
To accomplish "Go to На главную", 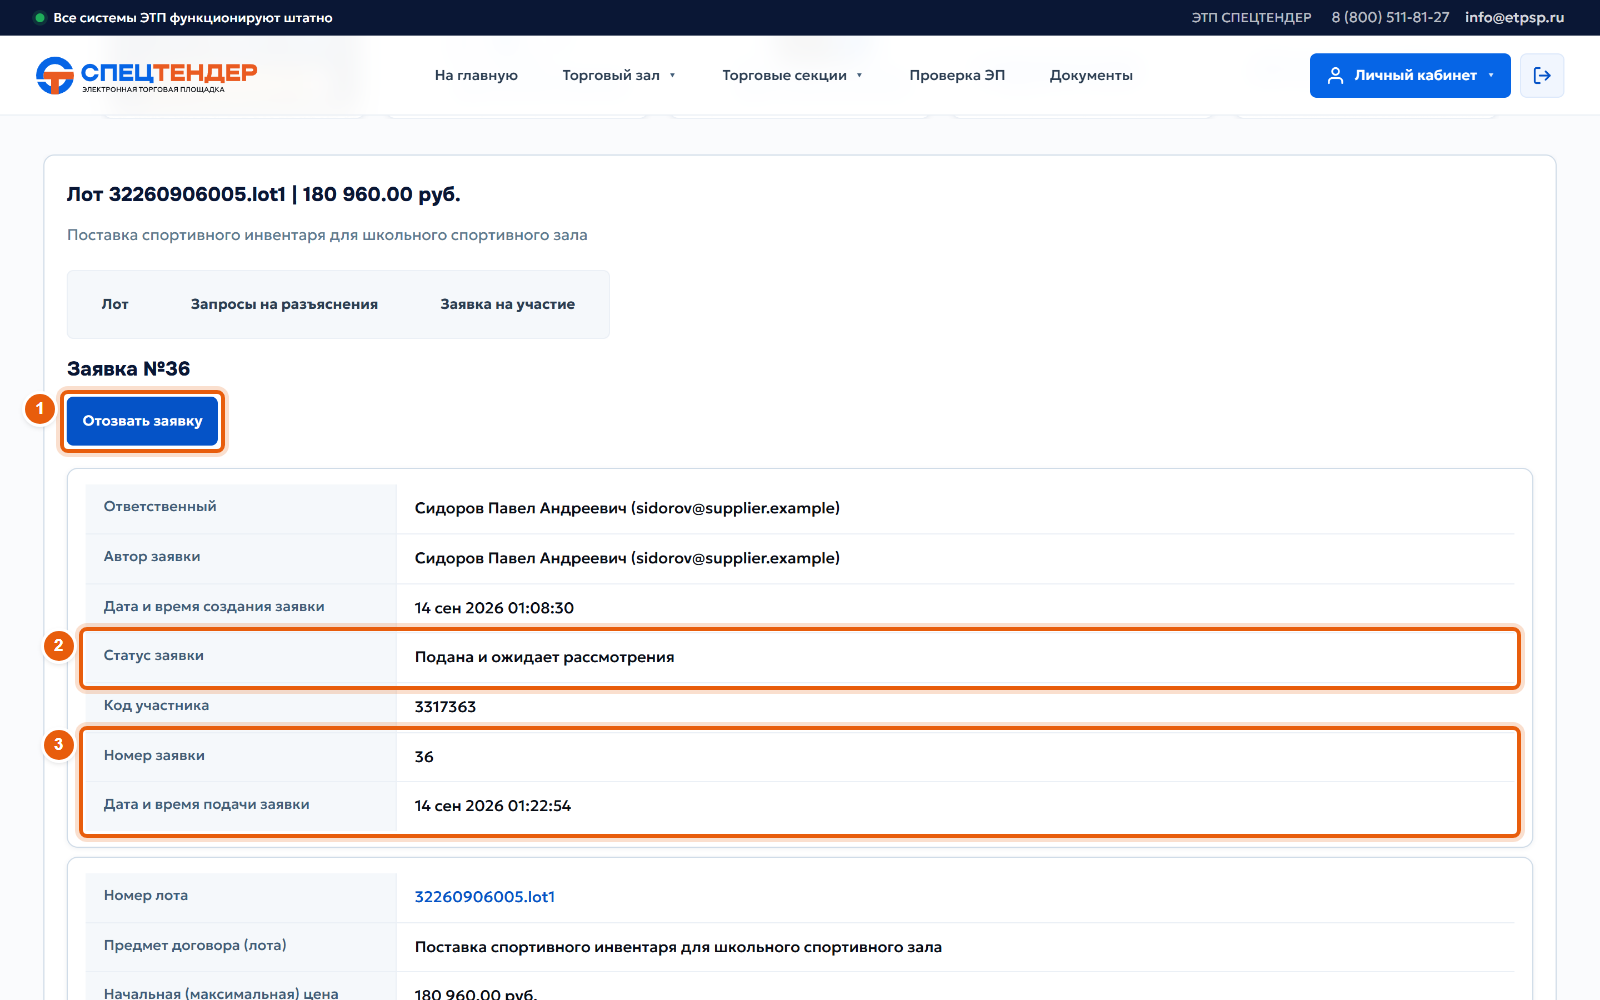I will [x=476, y=75].
